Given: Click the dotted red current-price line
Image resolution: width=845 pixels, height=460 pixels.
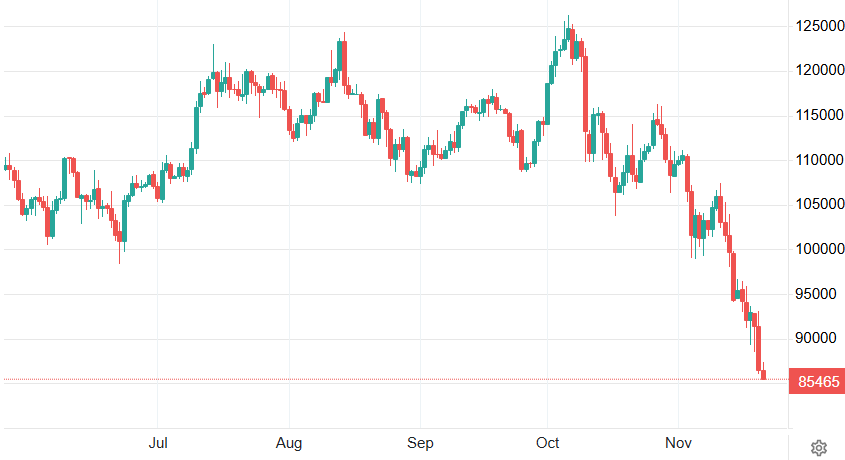Looking at the screenshot, I should (x=400, y=380).
